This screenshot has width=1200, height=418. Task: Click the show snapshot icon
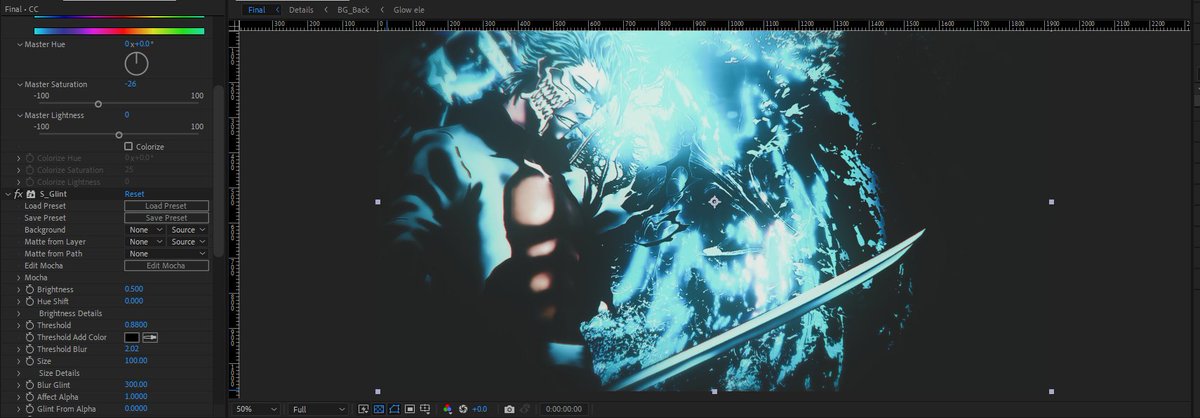click(x=525, y=409)
